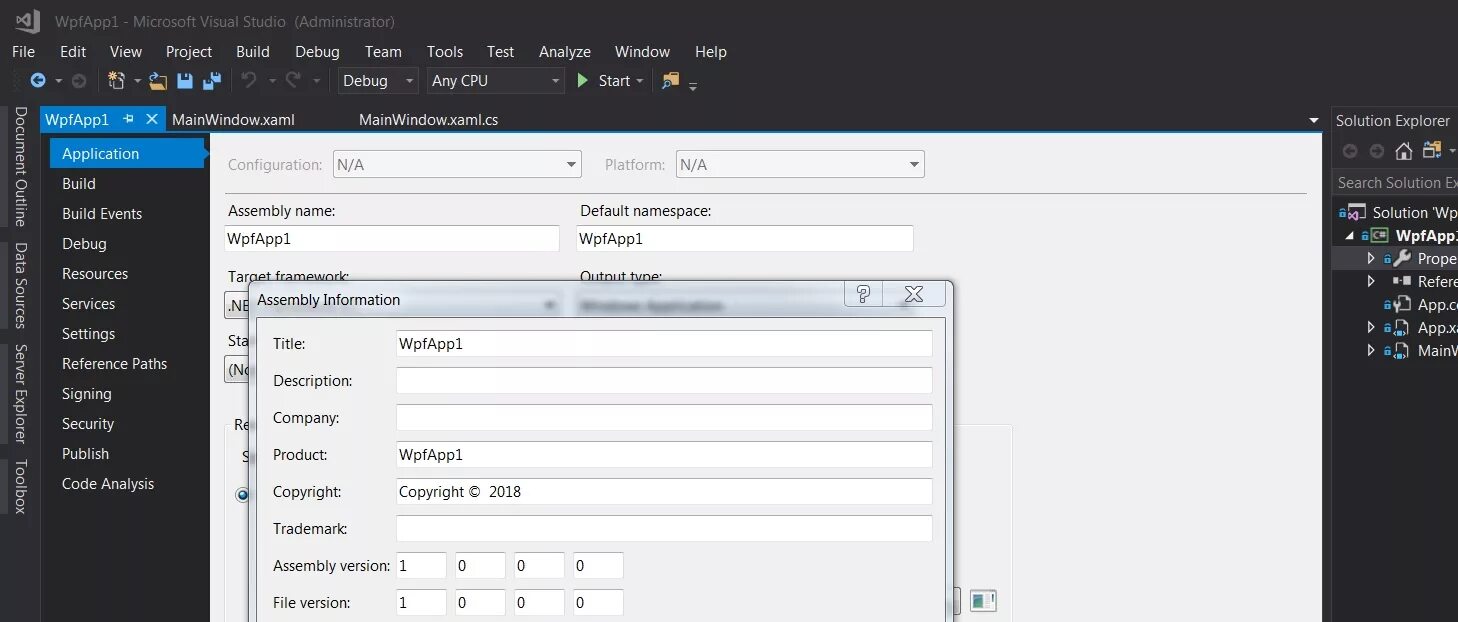The height and width of the screenshot is (622, 1458).
Task: Click the Assembly name input field
Action: tap(392, 238)
